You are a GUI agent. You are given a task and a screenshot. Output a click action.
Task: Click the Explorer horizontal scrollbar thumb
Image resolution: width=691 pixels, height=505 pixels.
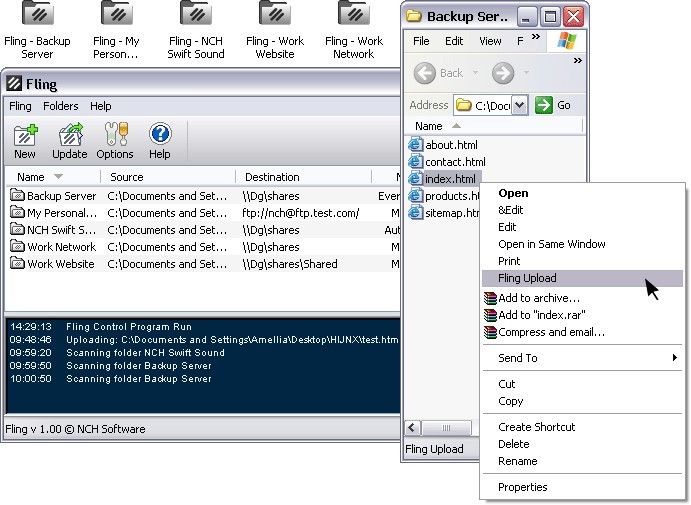[446, 427]
